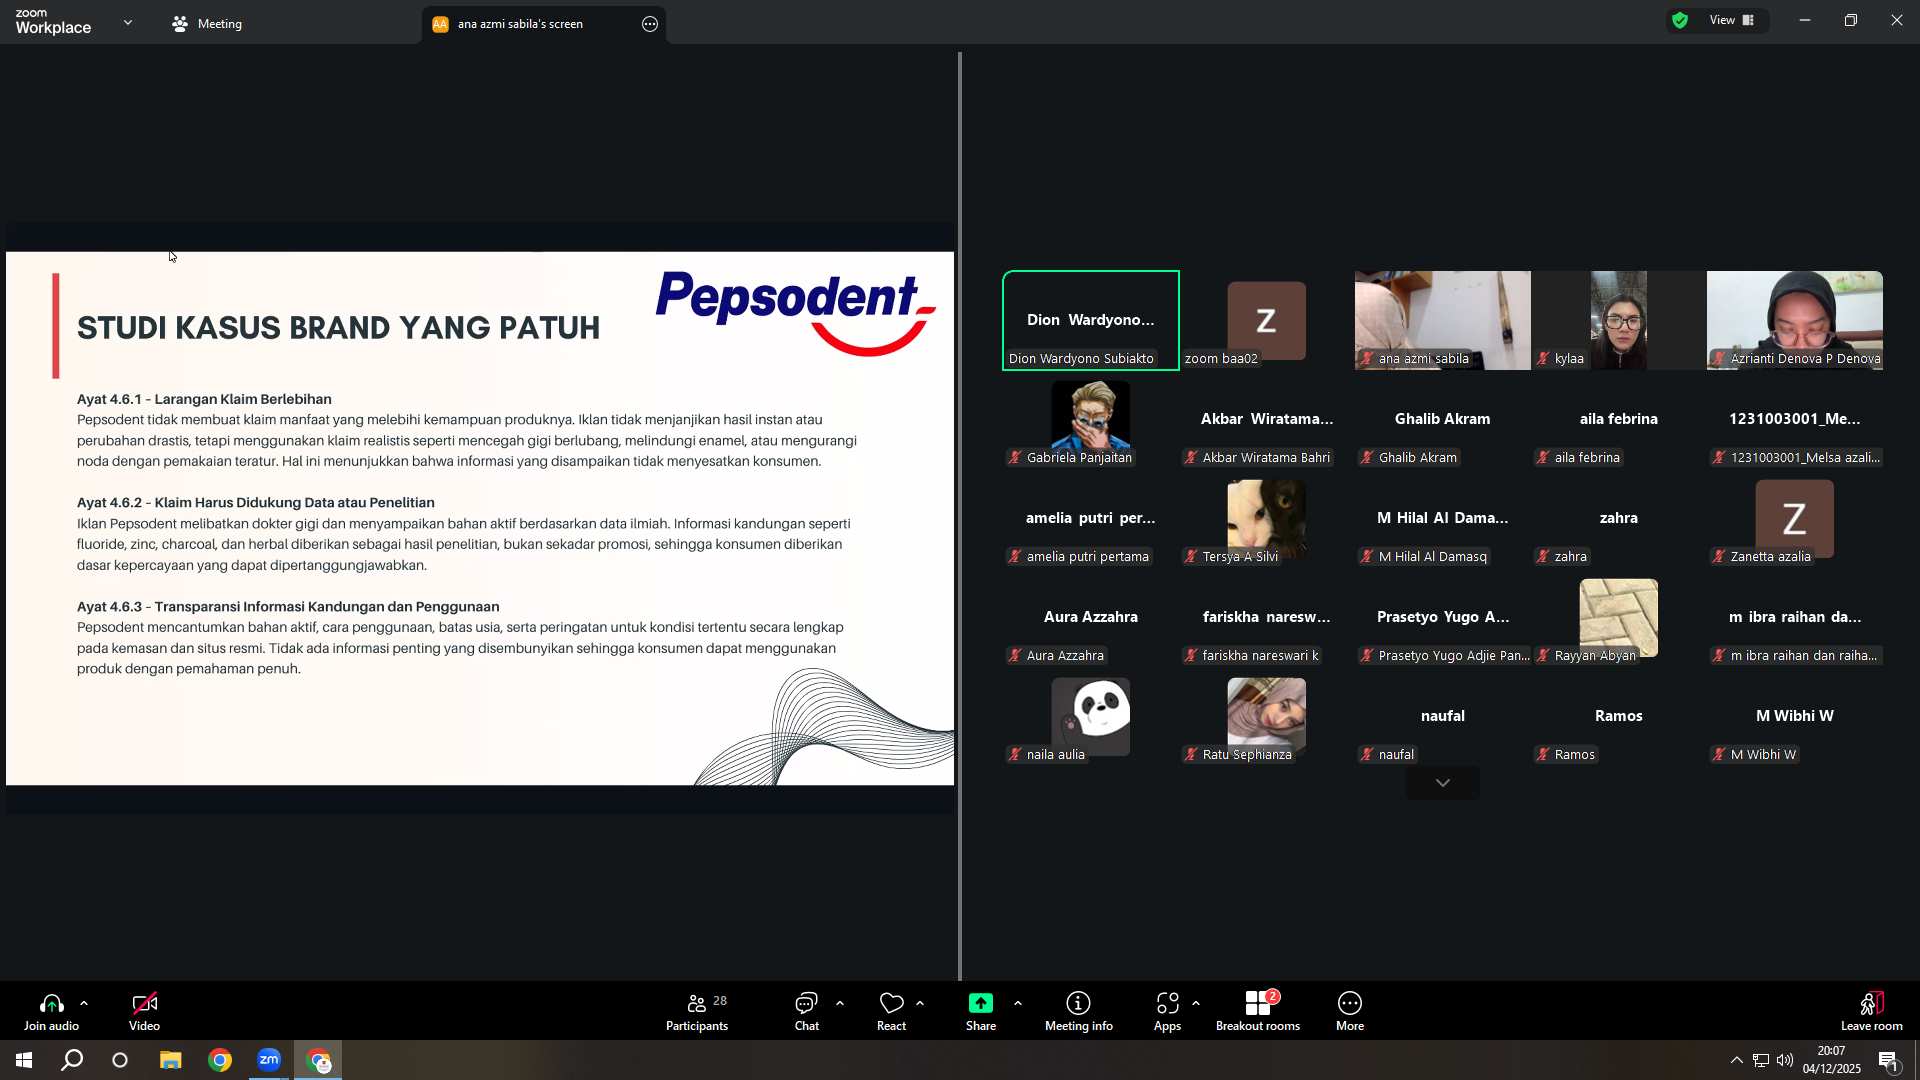Expand chat options arrow beside Chat
Screen dimensions: 1920x1080
click(x=840, y=1003)
